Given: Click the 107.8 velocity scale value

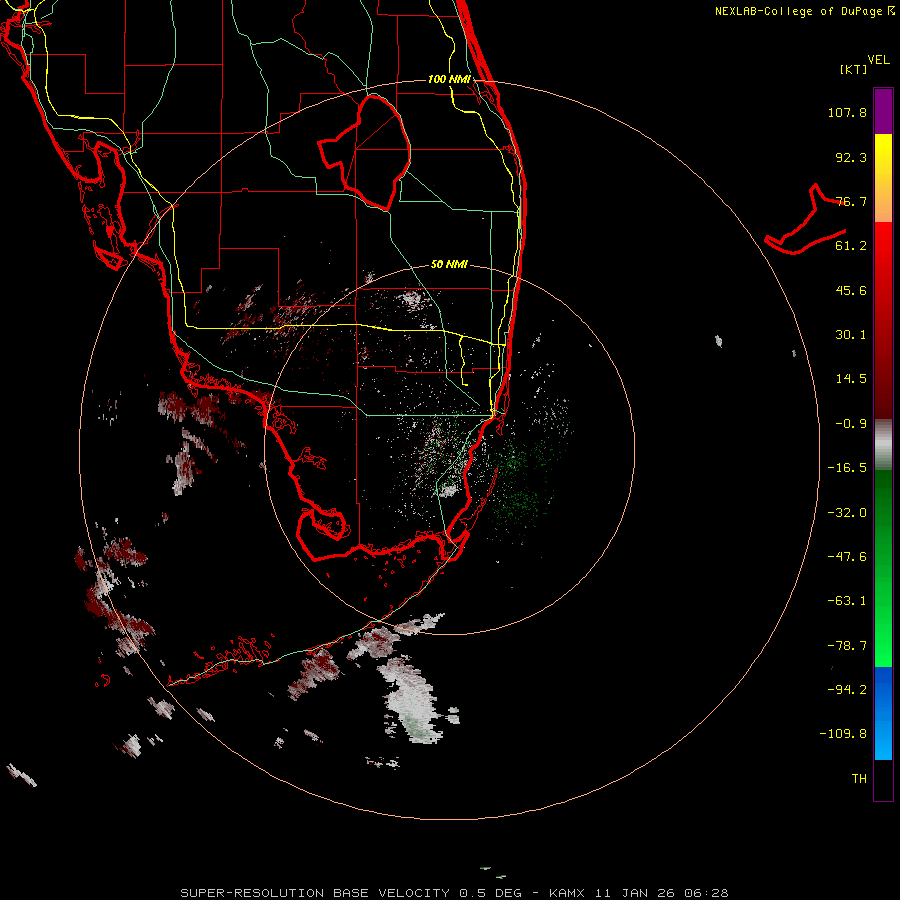Looking at the screenshot, I should [x=847, y=112].
